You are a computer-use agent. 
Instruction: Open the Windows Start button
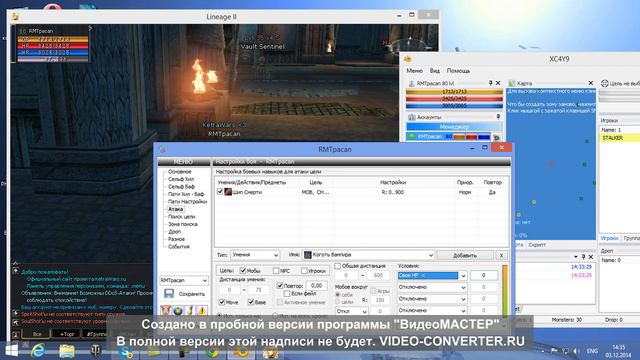[x=11, y=350]
